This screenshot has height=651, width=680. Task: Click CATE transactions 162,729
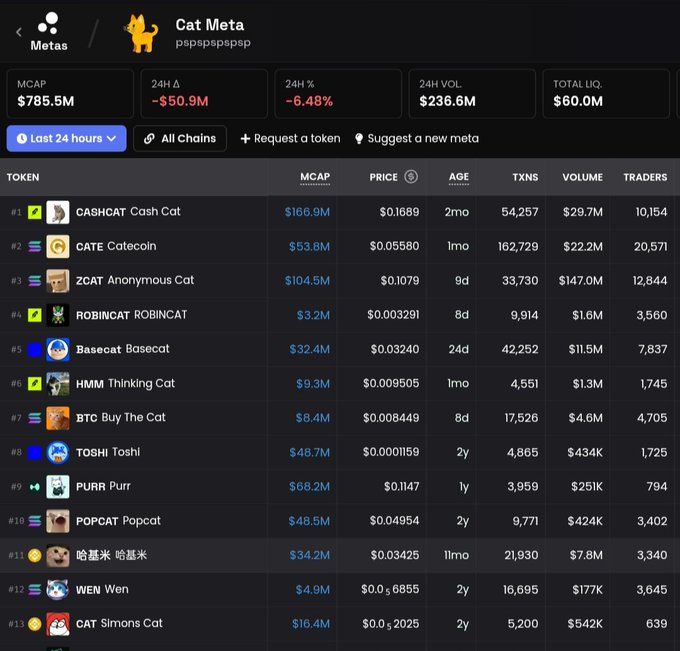(518, 246)
